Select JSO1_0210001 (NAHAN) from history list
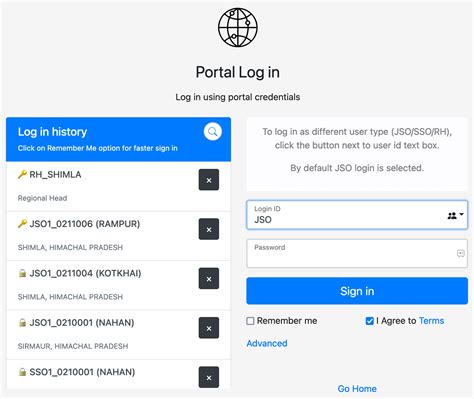Screen dimensions: 474x399 118,335
